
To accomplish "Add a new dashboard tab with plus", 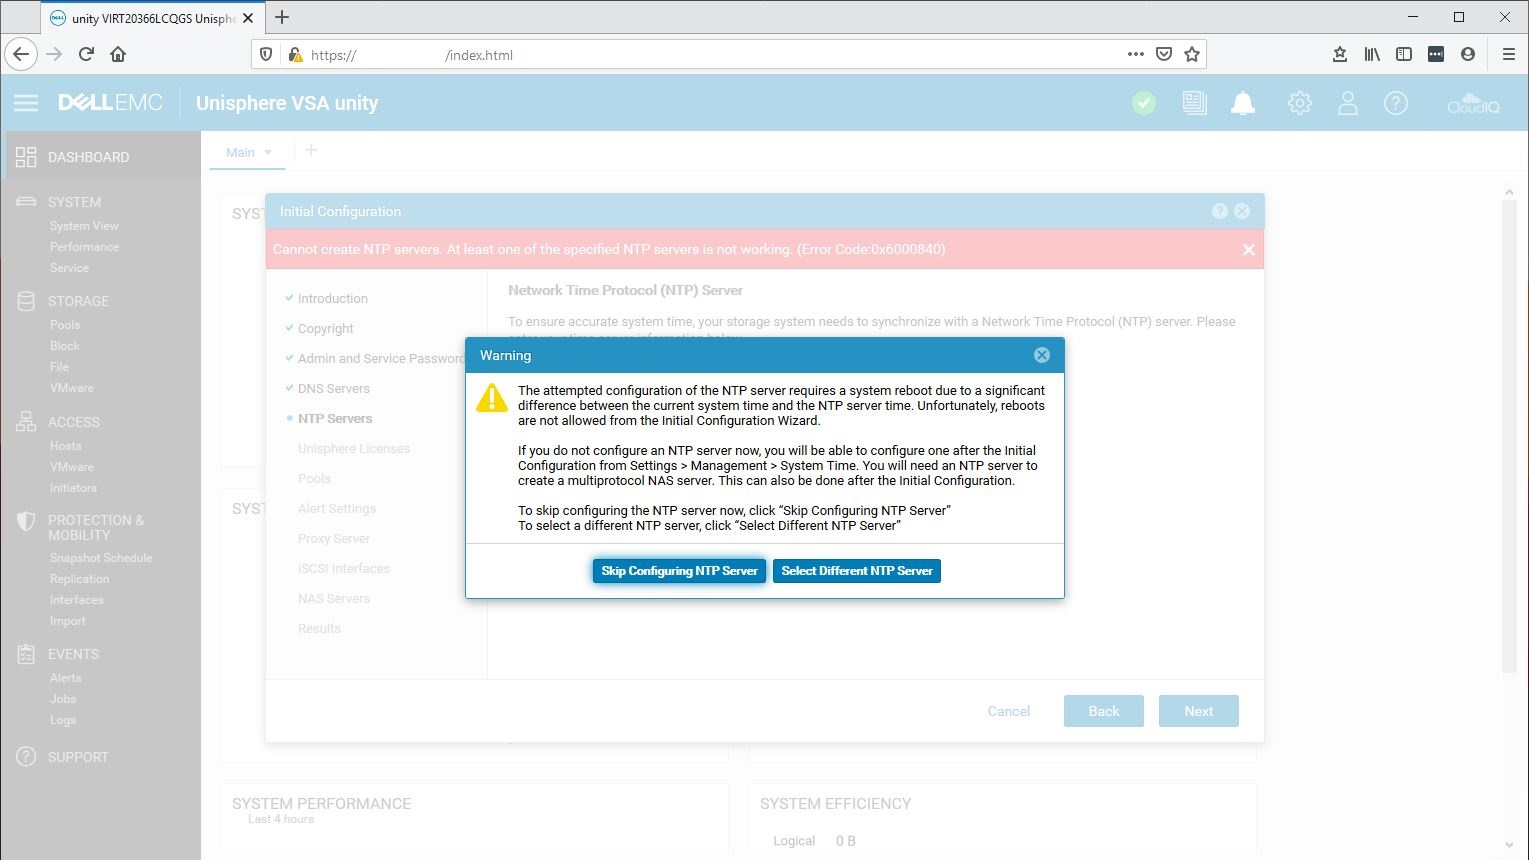I will click(311, 150).
